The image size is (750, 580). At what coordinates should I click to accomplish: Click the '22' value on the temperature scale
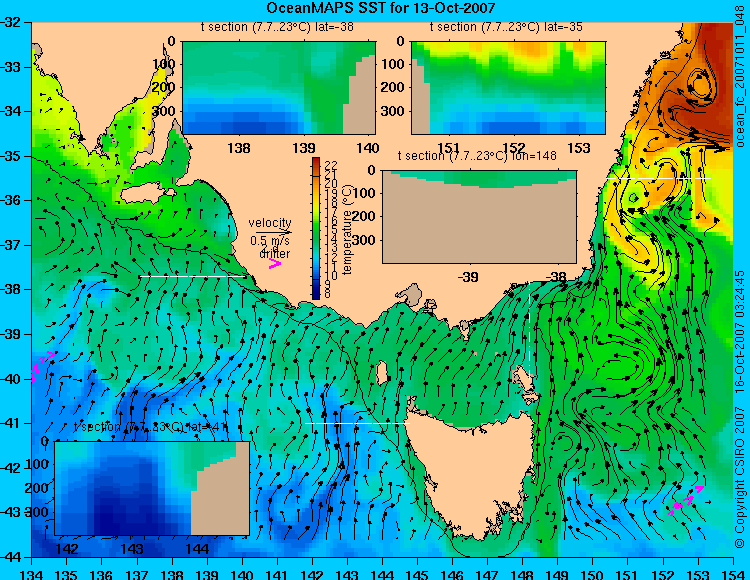(331, 164)
